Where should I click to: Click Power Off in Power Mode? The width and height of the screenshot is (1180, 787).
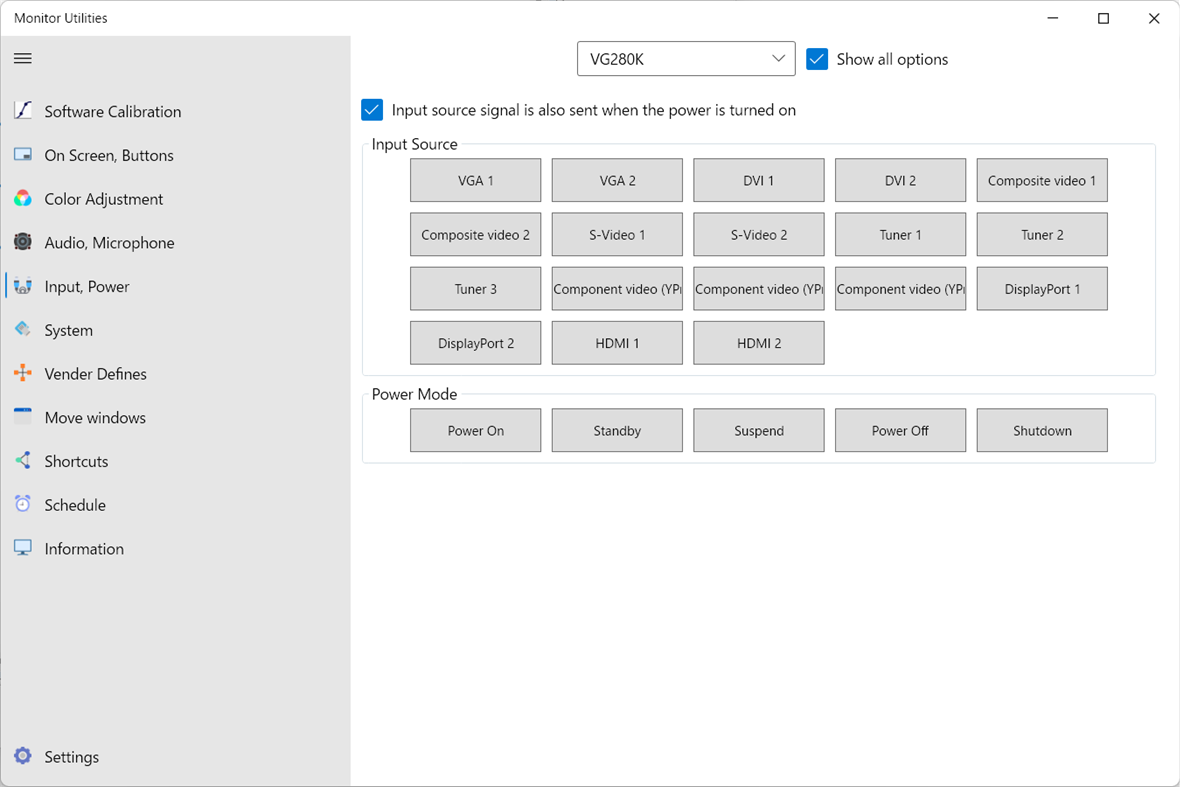(900, 430)
